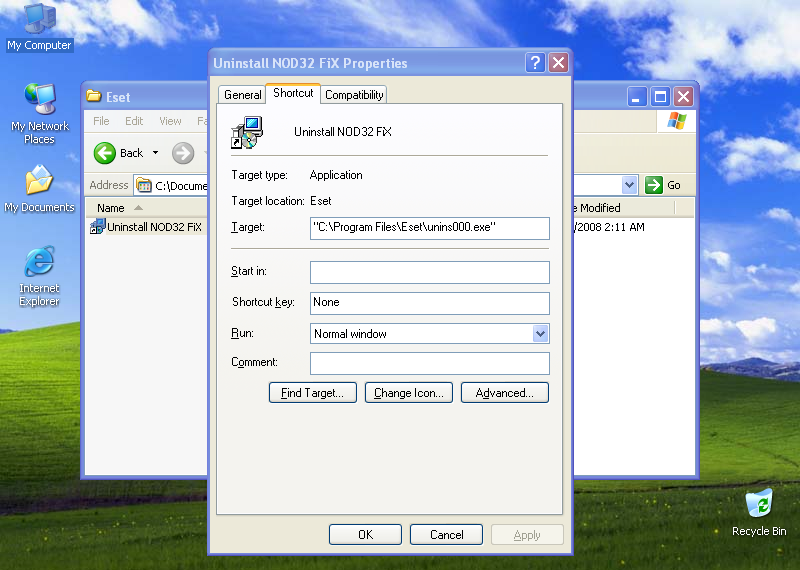The height and width of the screenshot is (570, 800).
Task: Click the Uninstall NOD32 FiX file icon in list
Action: pyautogui.click(x=97, y=227)
